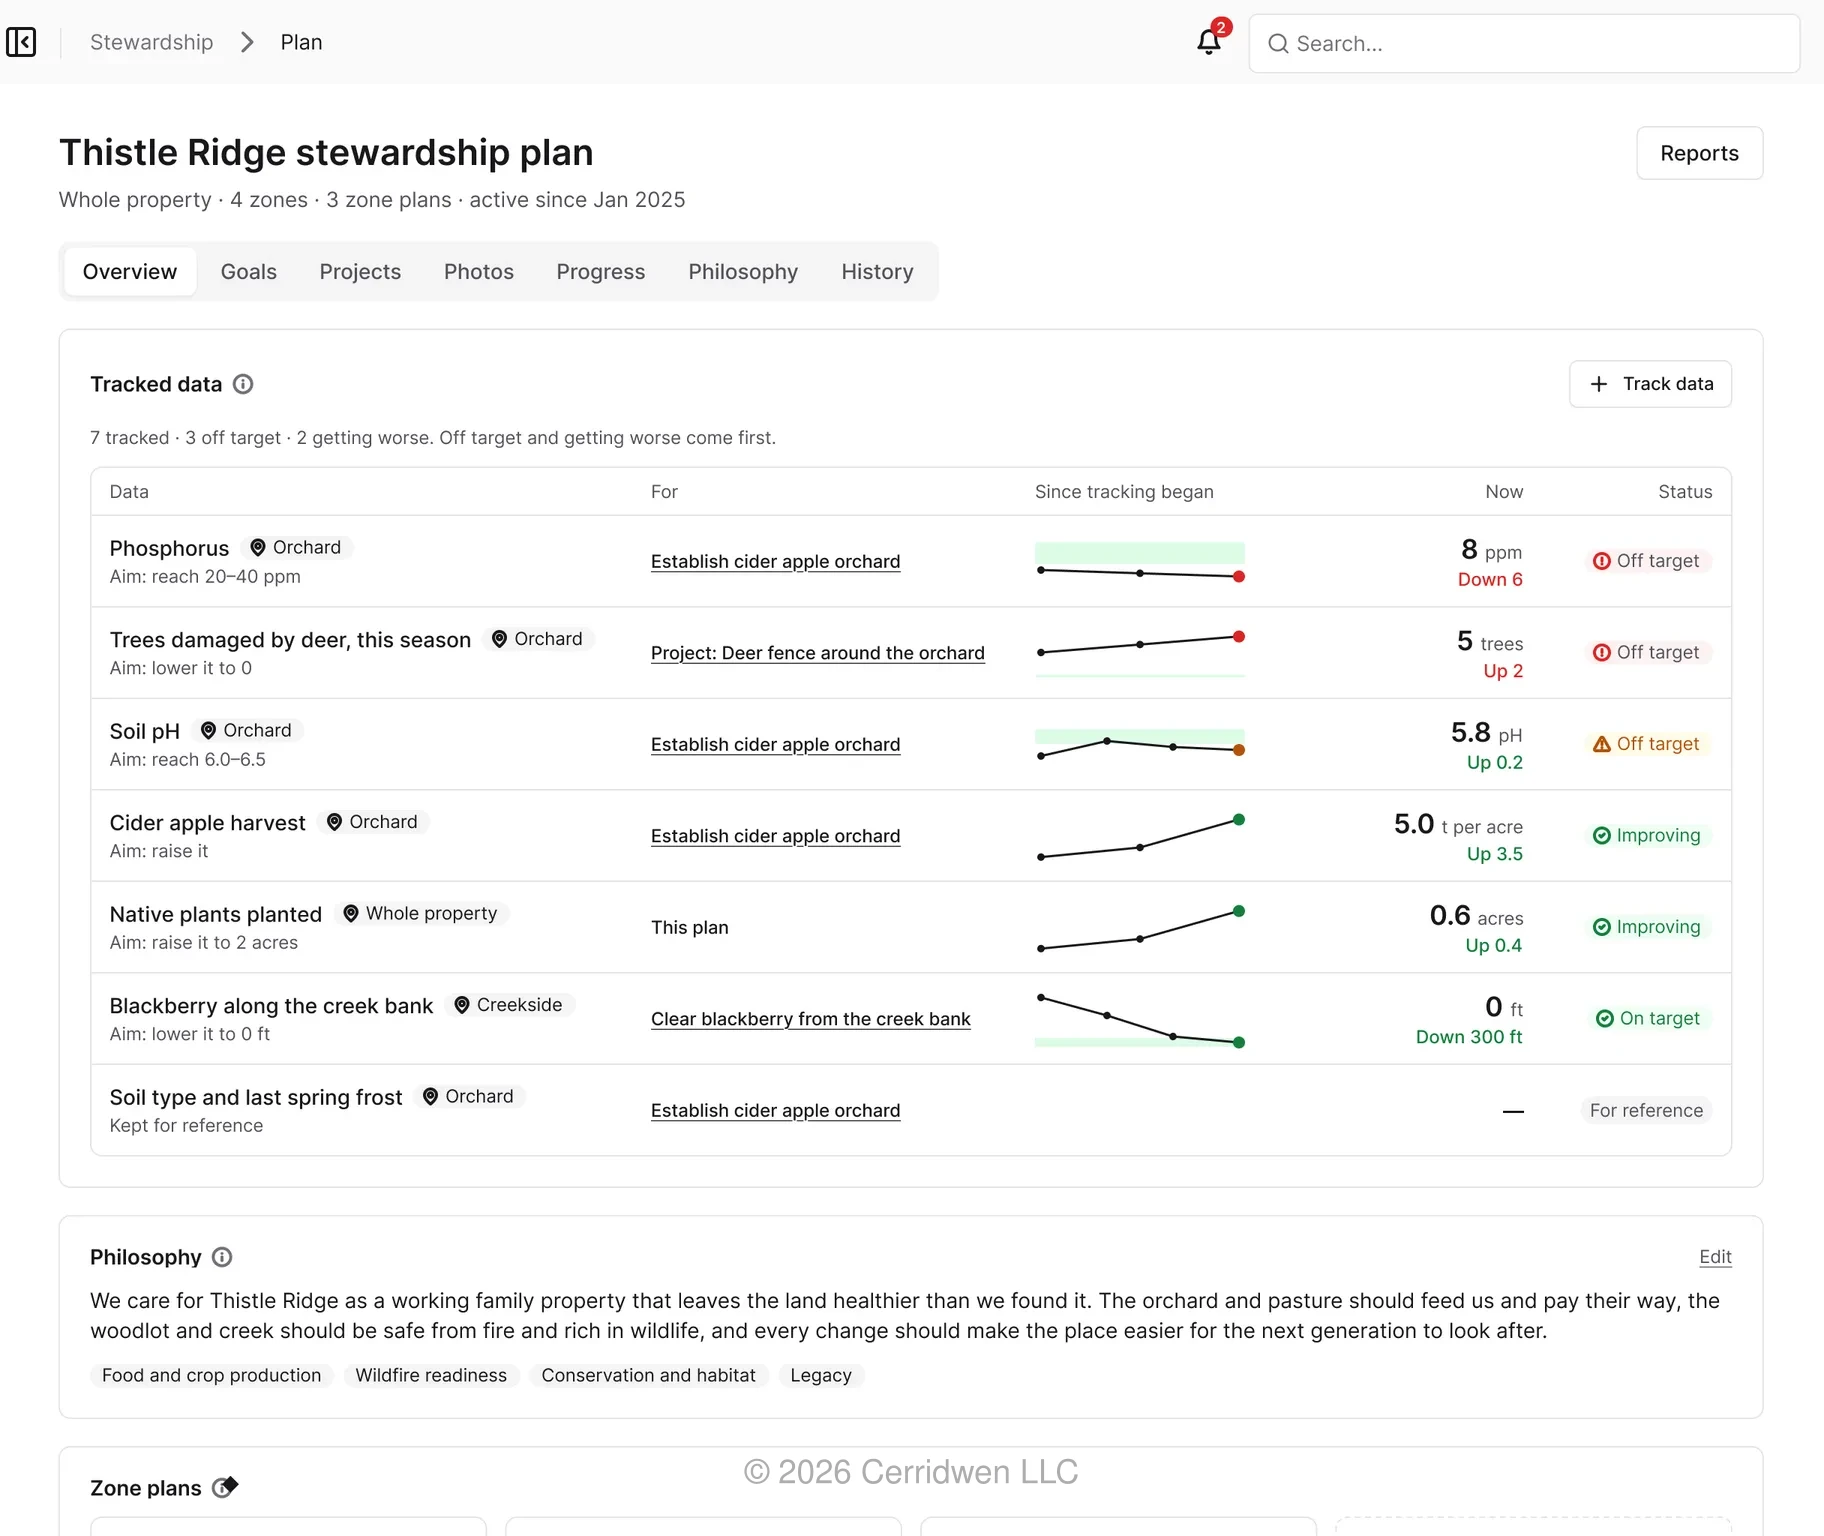Open the Philosophy tab
1824x1536 pixels.
[743, 272]
